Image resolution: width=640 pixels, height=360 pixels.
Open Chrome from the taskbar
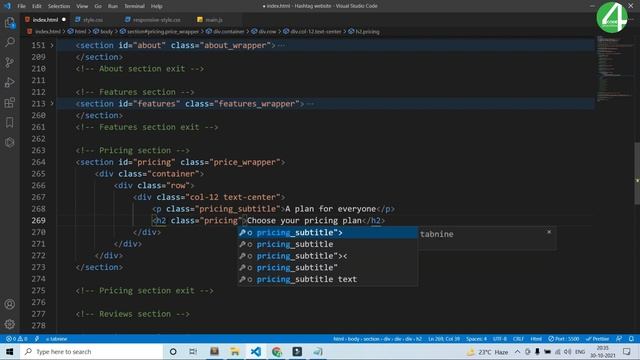tap(277, 351)
